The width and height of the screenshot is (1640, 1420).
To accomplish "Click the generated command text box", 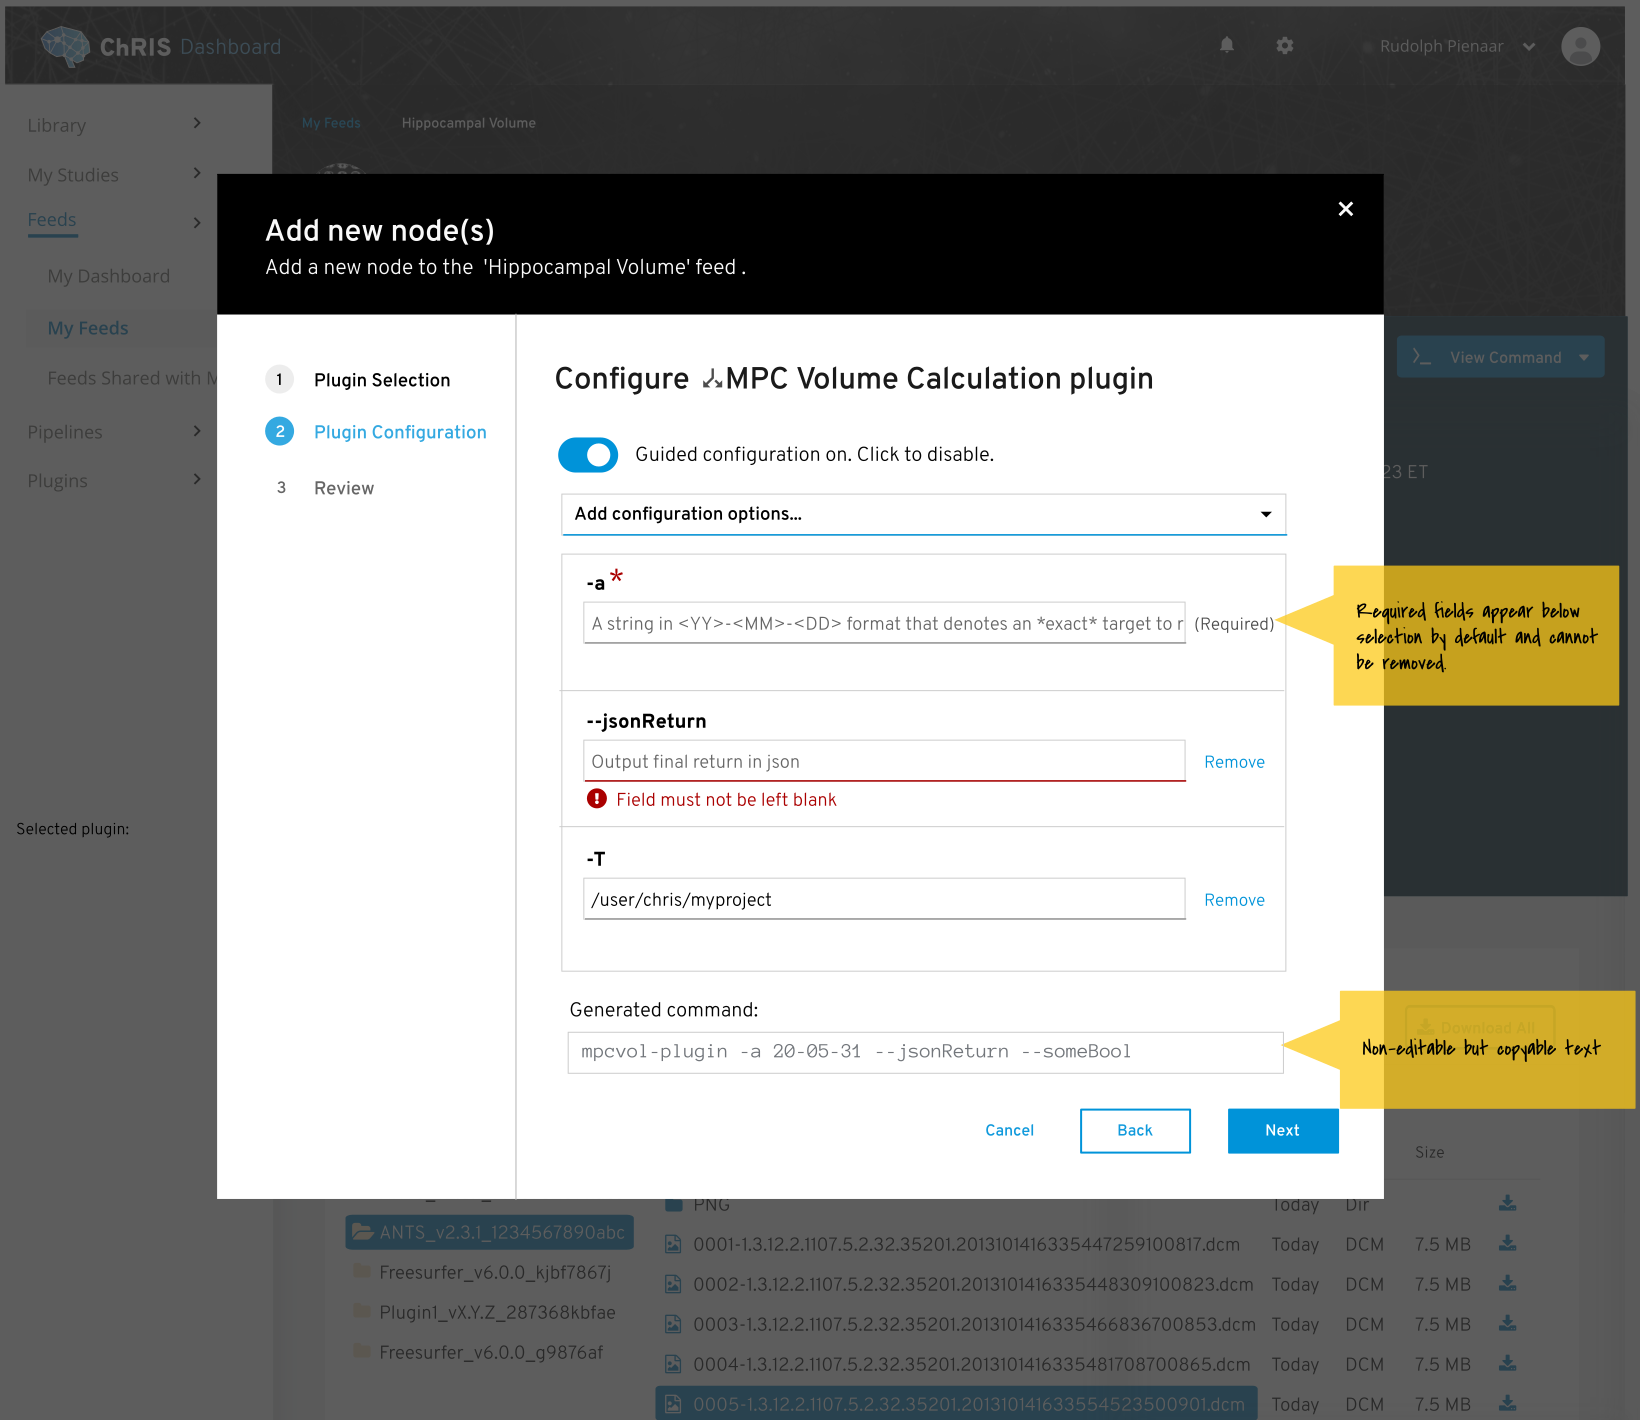I will (x=925, y=1052).
